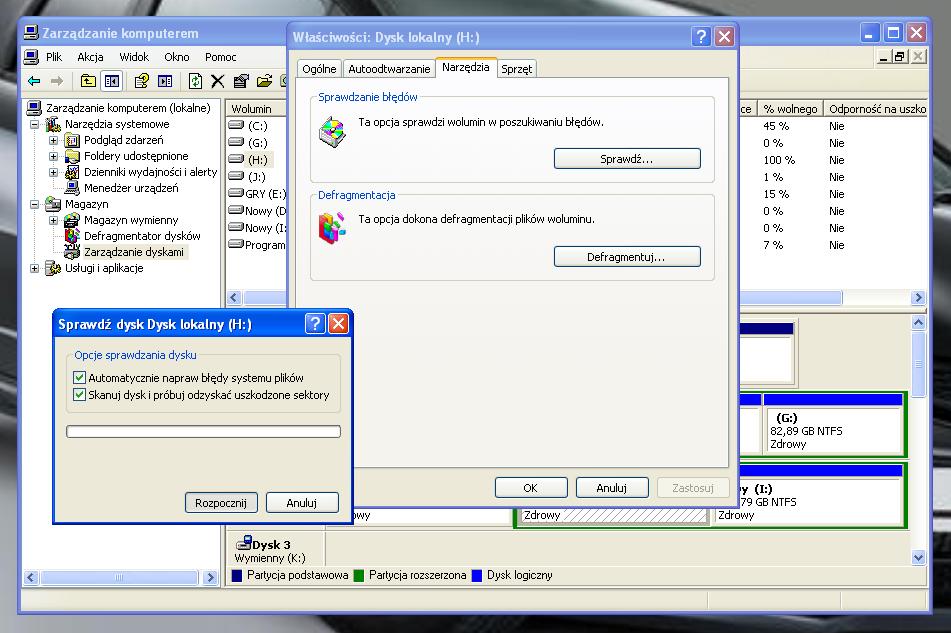The image size is (951, 633).
Task: Click the Podgląd zdarzeń tree icon
Action: (x=72, y=140)
